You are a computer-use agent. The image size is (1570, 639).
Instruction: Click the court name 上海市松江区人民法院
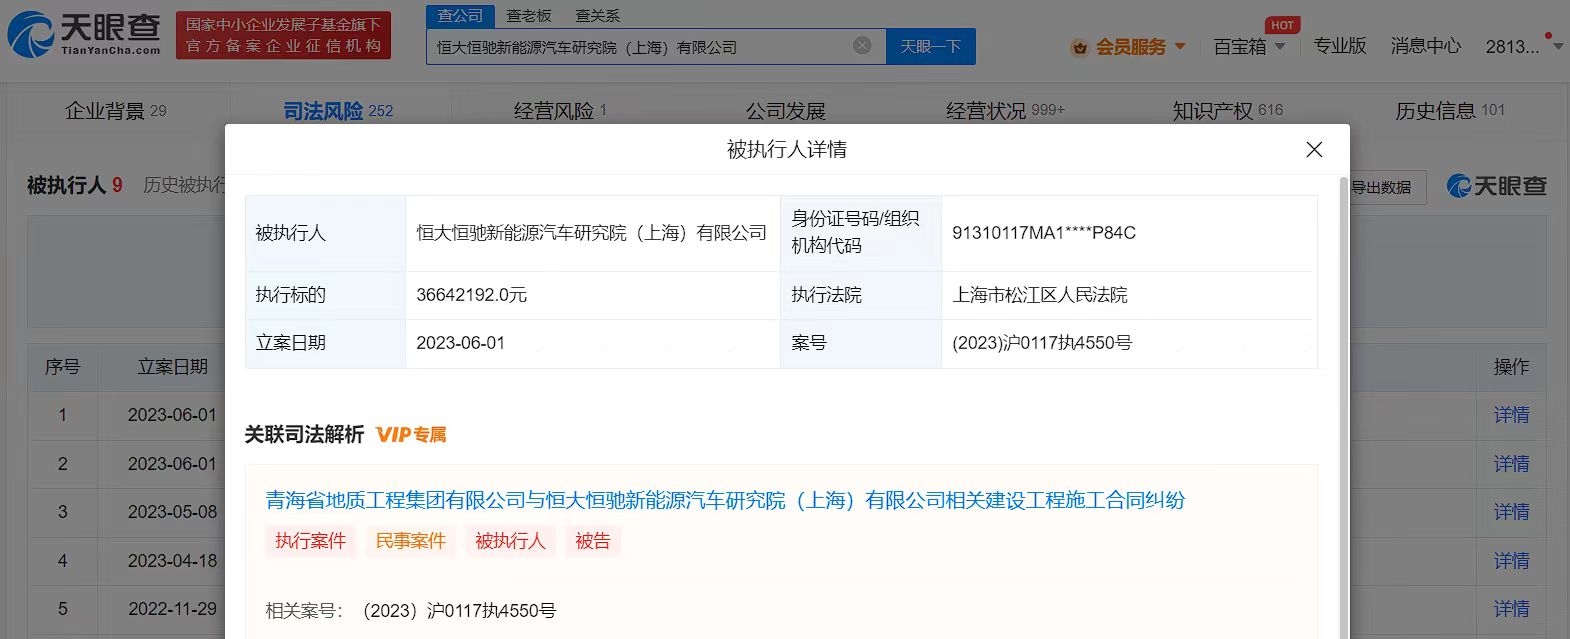[1040, 295]
